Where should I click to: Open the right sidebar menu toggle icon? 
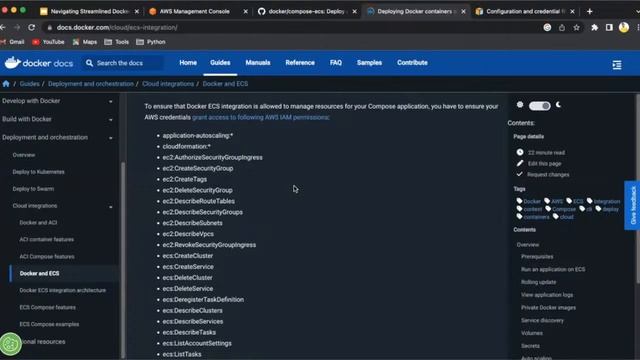click(617, 65)
